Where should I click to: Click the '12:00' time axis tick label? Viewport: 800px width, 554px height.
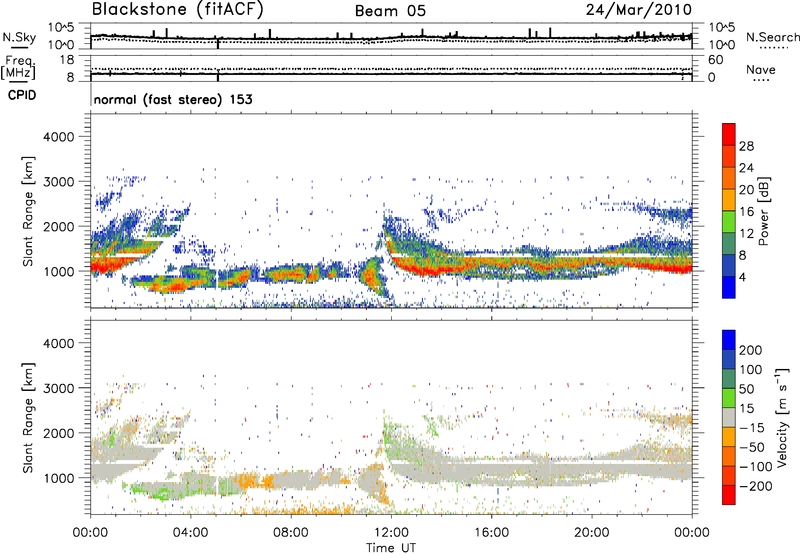391,533
